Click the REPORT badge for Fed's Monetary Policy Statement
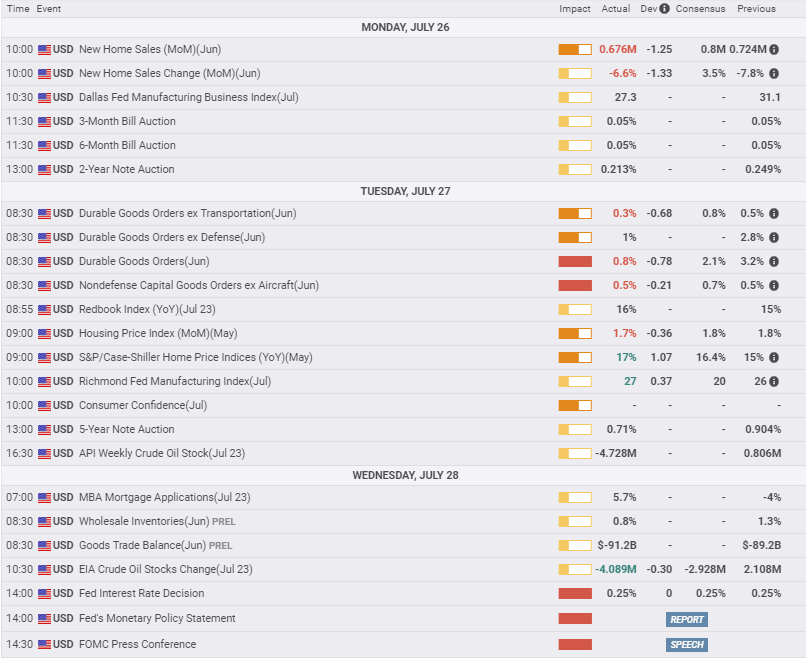The height and width of the screenshot is (658, 806). click(x=687, y=619)
